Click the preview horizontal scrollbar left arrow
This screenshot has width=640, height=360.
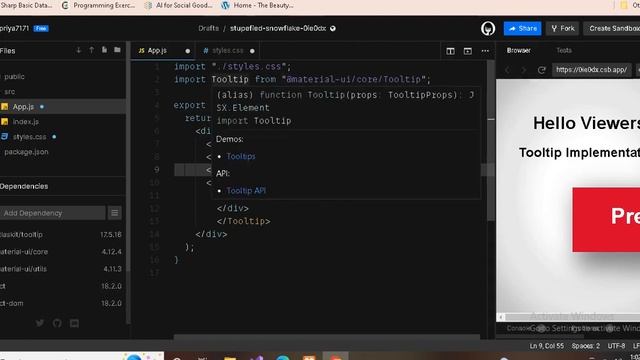click(x=501, y=317)
